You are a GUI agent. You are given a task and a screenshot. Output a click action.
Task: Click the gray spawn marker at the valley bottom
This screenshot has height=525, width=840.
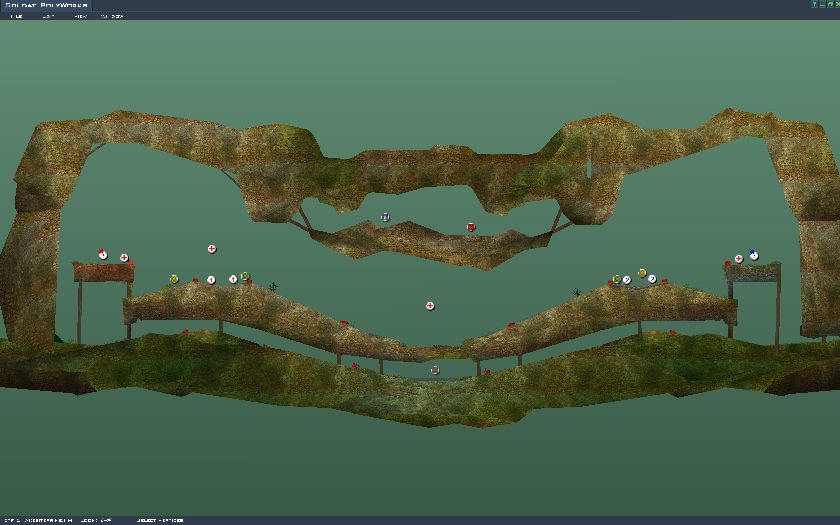[x=435, y=370]
